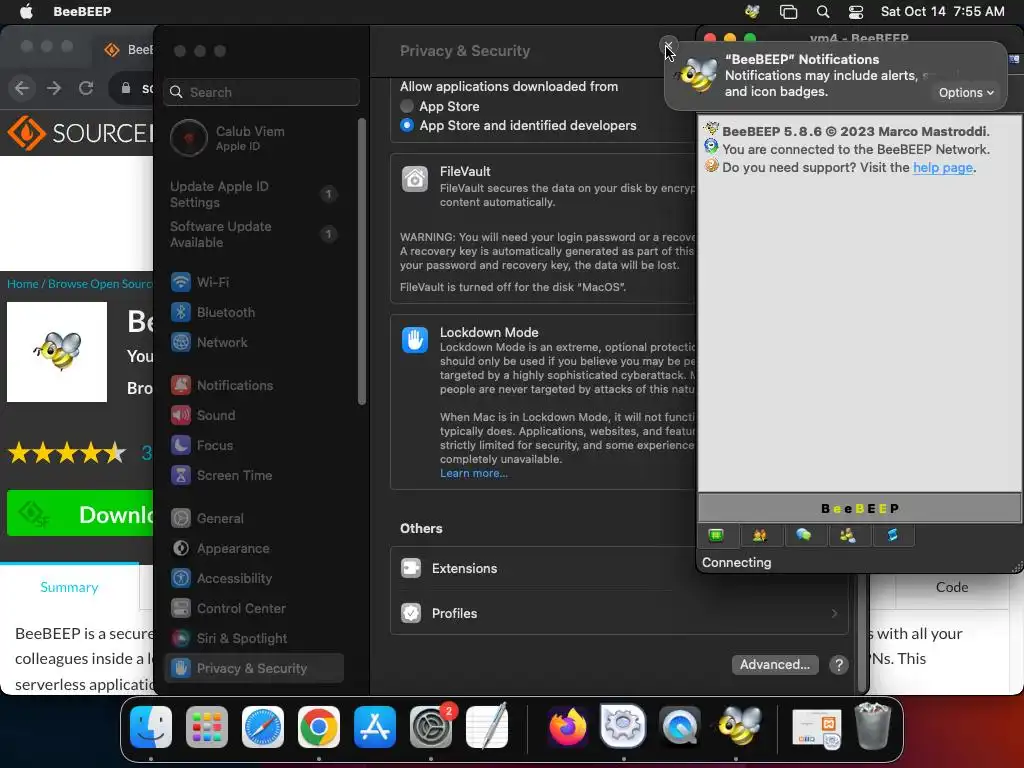Viewport: 1024px width, 768px height.
Task: Open the BeeBEEP activity tab with green screen icon
Action: (x=716, y=536)
